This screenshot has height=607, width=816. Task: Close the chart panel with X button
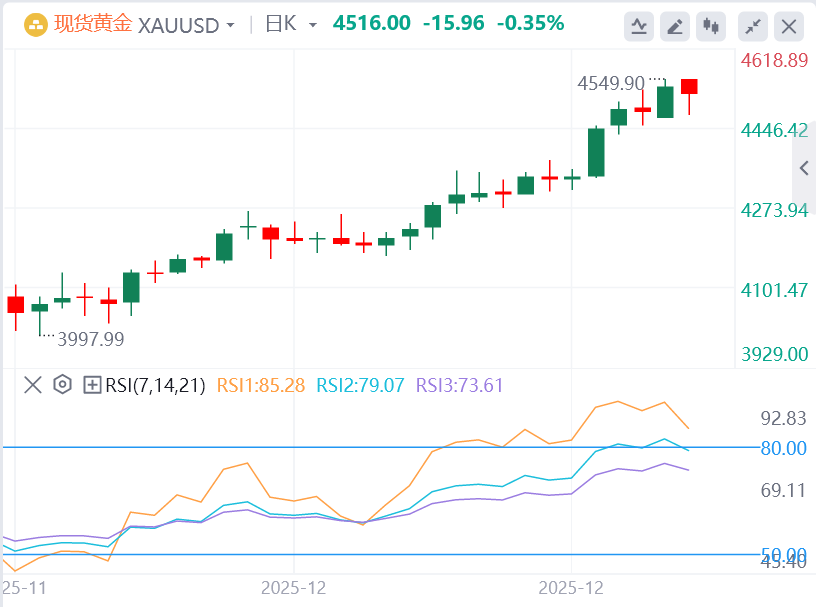coord(790,25)
